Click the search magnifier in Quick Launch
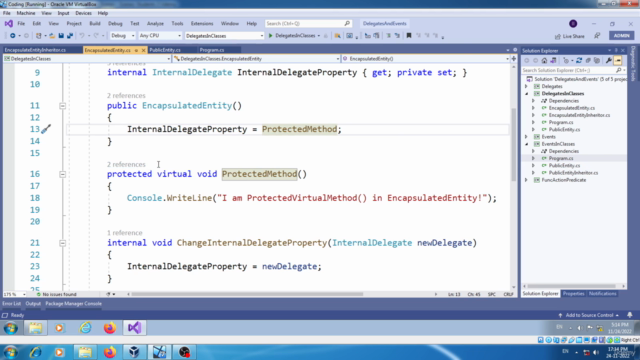Viewport: 640px width, 360px height. (x=347, y=24)
